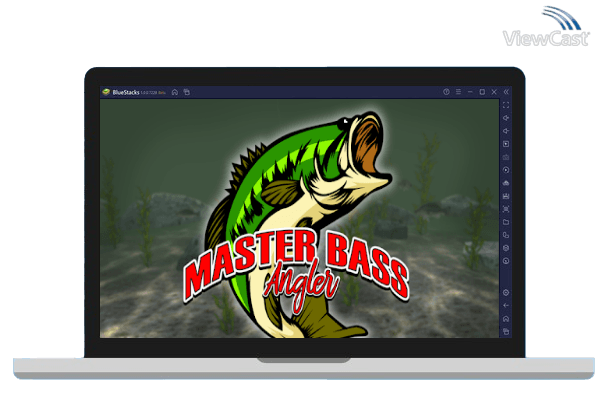This screenshot has width=602, height=414.
Task: Close the BlueStacks window
Action: click(494, 92)
